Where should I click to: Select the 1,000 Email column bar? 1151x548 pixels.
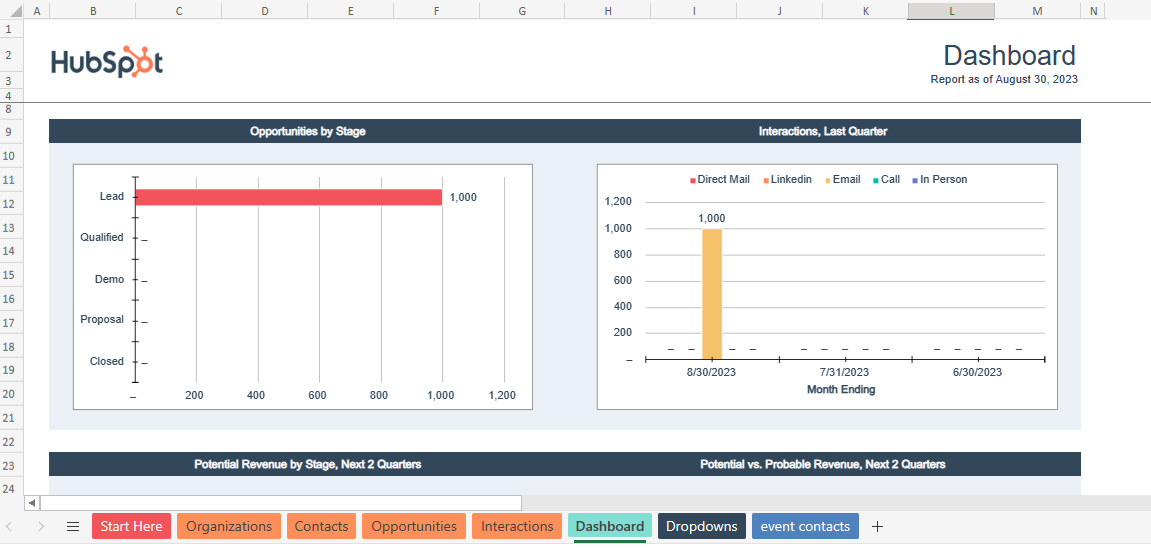(712, 294)
